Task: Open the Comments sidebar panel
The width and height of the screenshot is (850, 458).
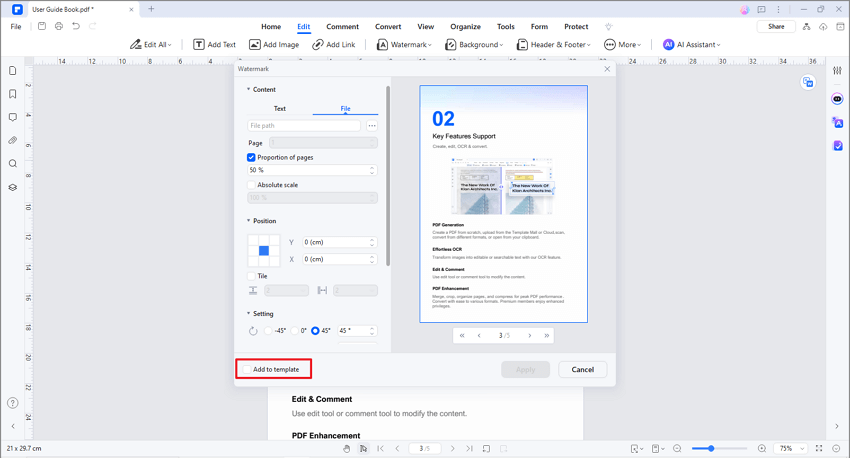Action: [x=12, y=117]
